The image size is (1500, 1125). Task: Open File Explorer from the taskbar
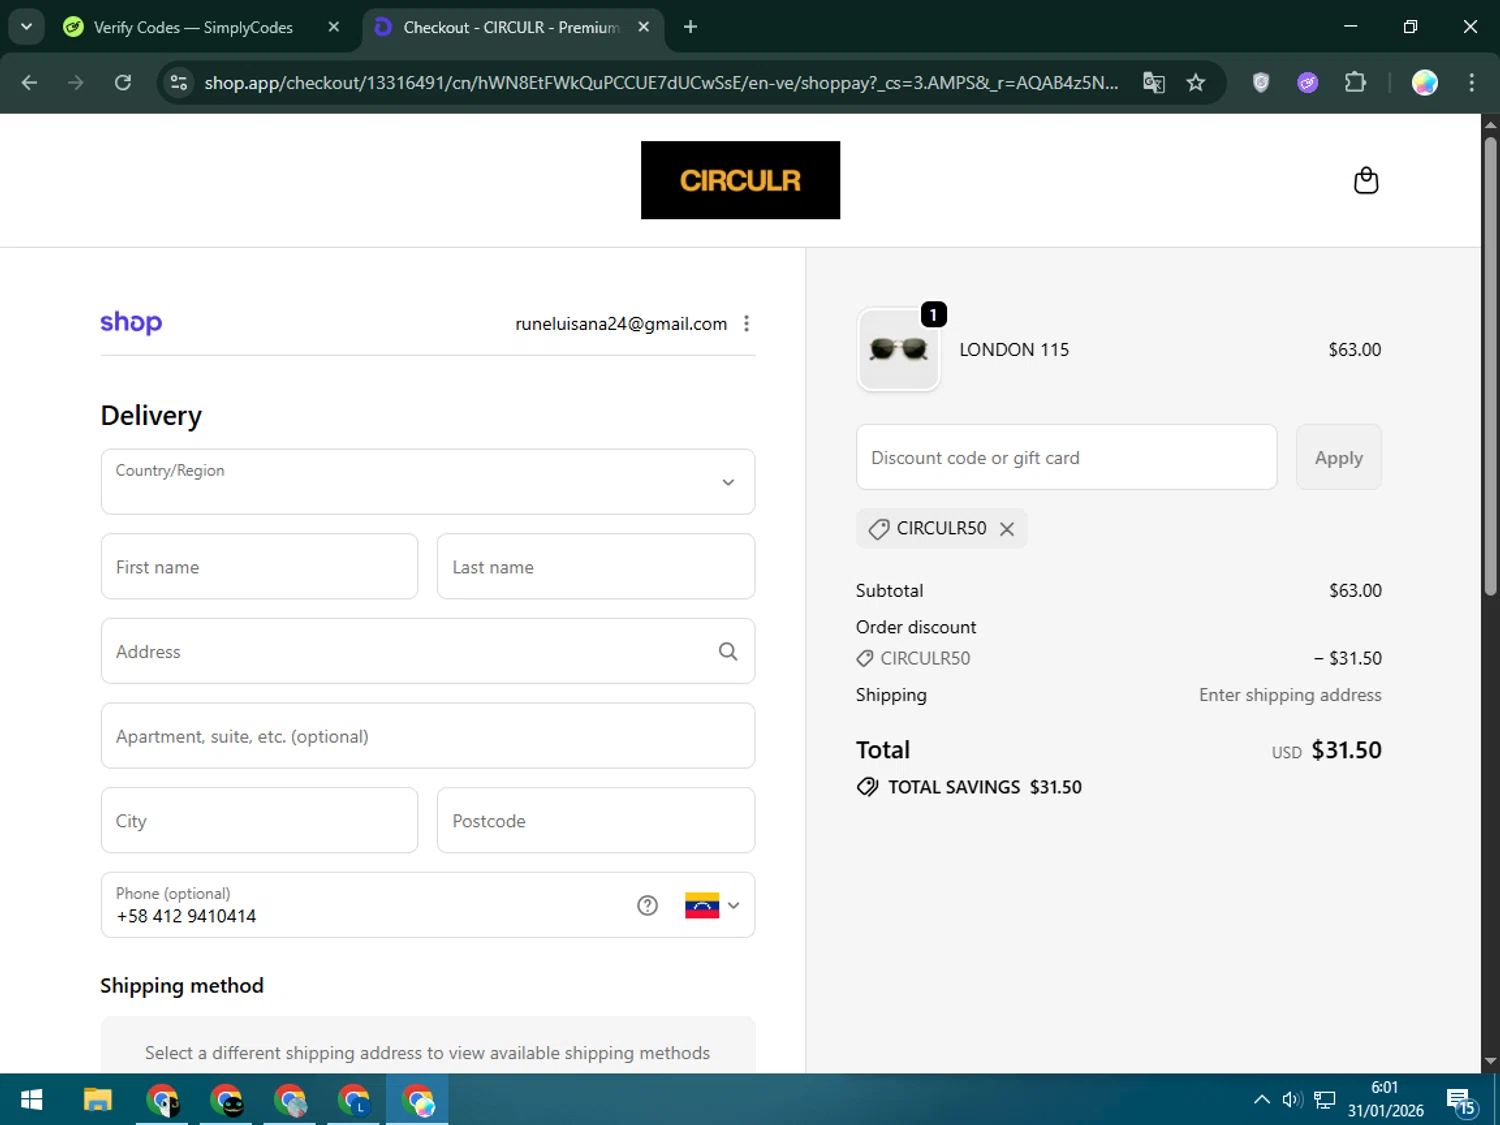pos(97,1100)
